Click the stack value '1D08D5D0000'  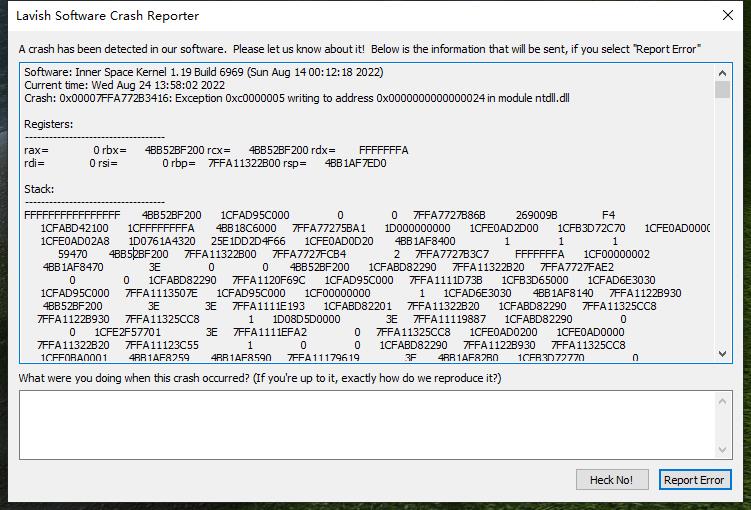click(x=306, y=319)
